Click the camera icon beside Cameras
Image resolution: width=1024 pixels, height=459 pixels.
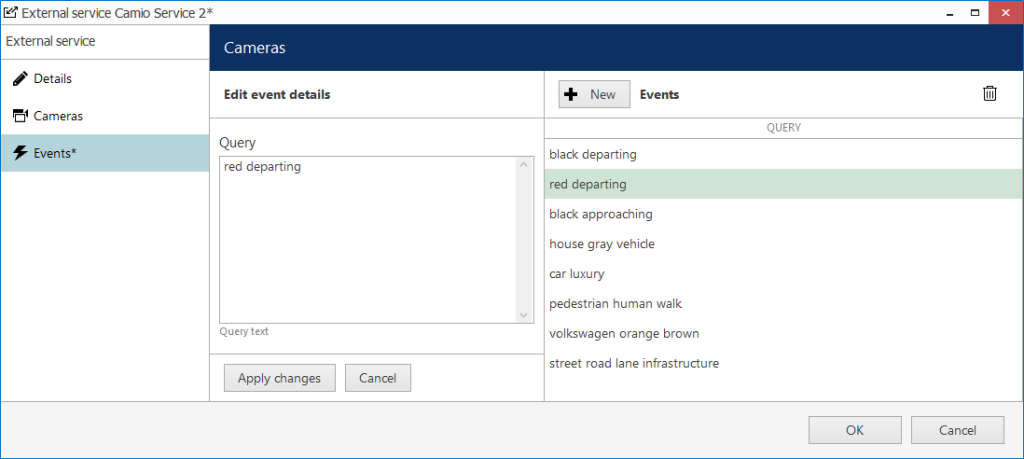21,116
